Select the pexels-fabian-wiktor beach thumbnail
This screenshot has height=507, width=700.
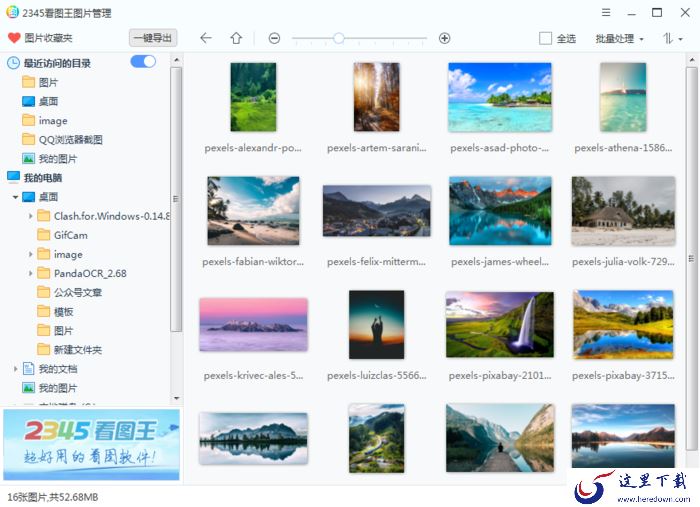point(253,211)
